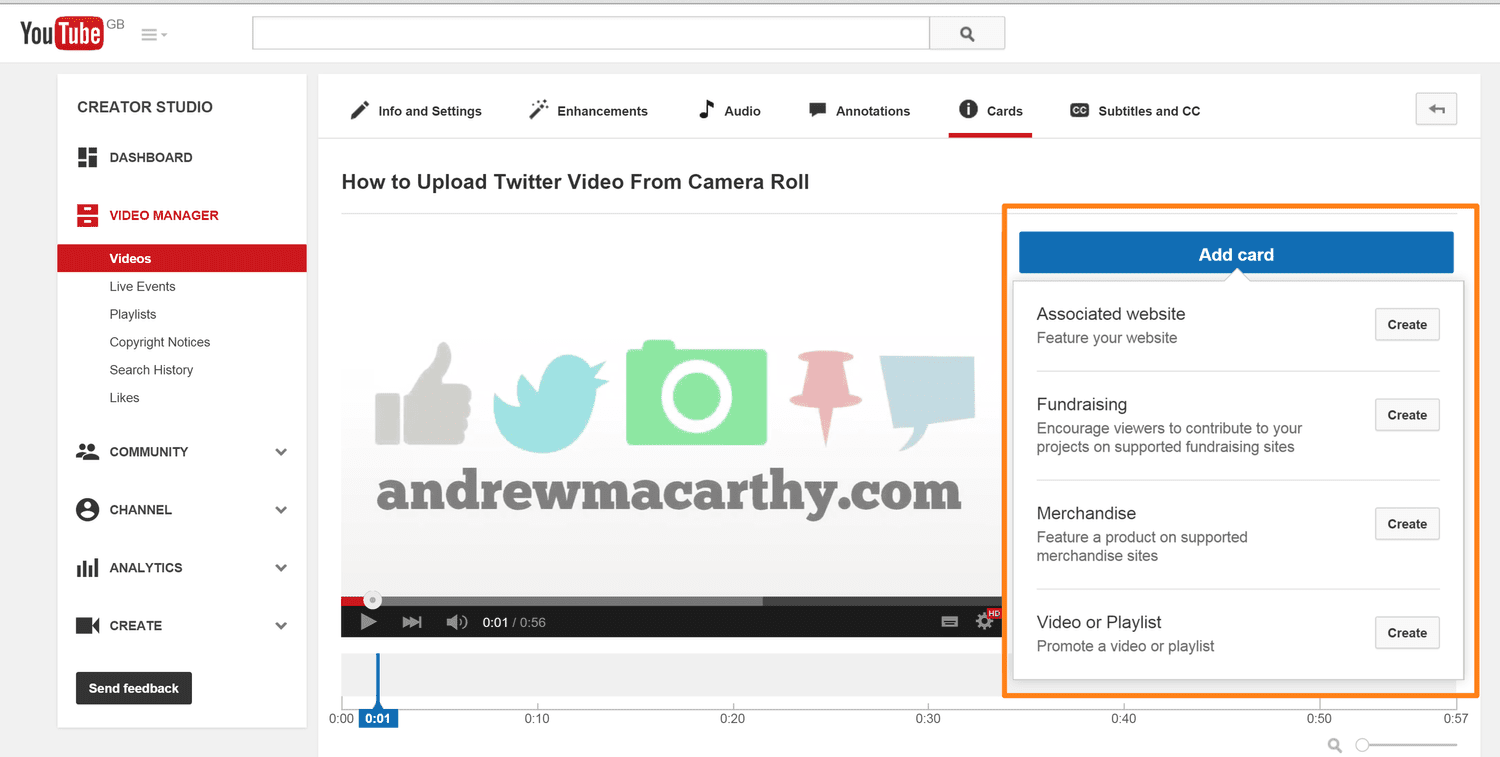The image size is (1500, 757).
Task: Adjust the timeline zoom slider
Action: coord(1362,744)
